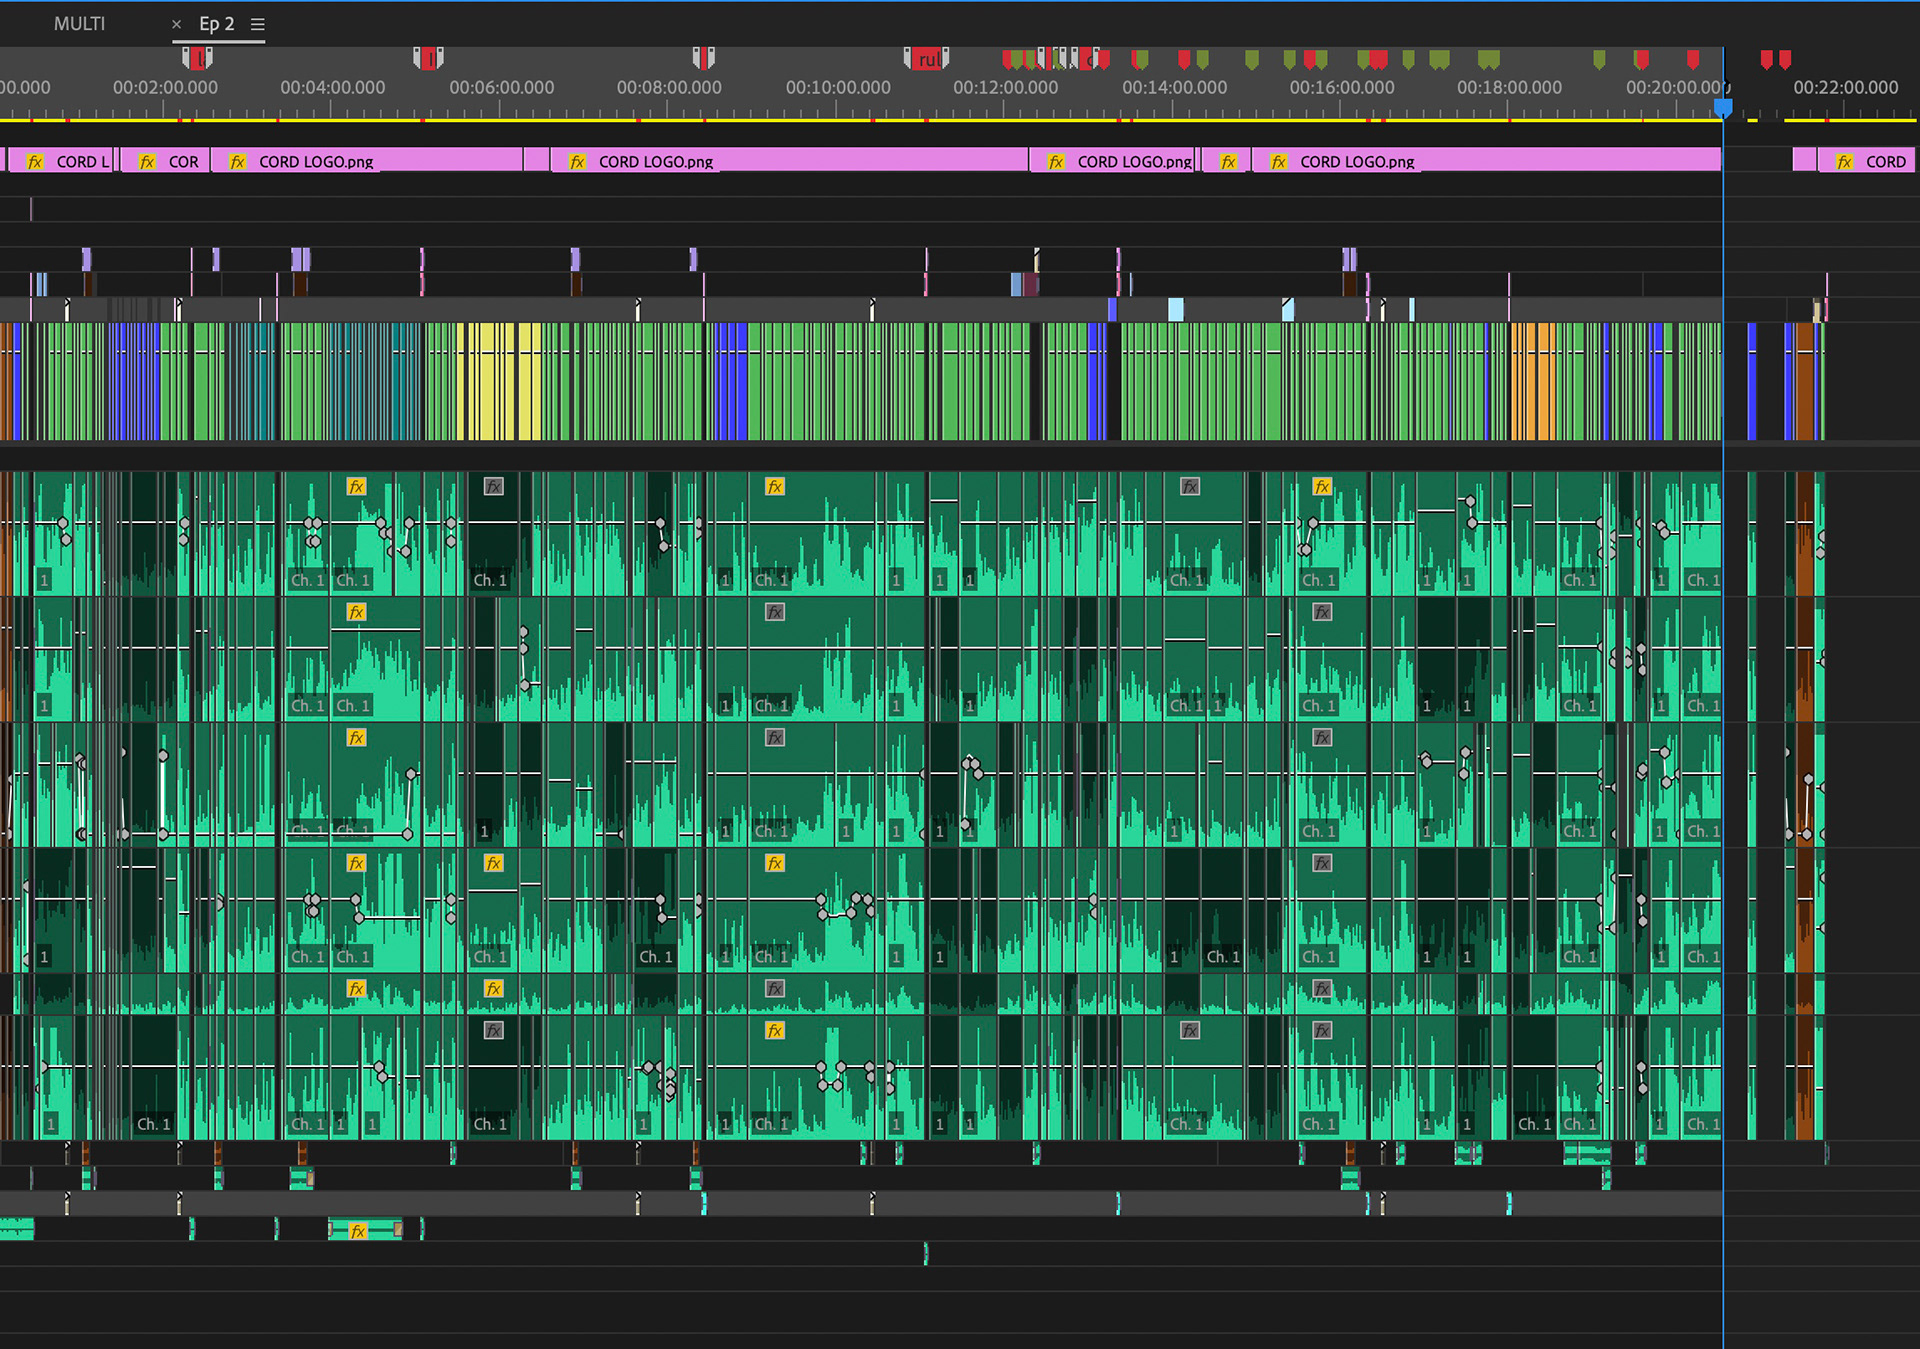Click the fx badge in bottom audio clip
This screenshot has height=1349, width=1920.
[358, 1231]
